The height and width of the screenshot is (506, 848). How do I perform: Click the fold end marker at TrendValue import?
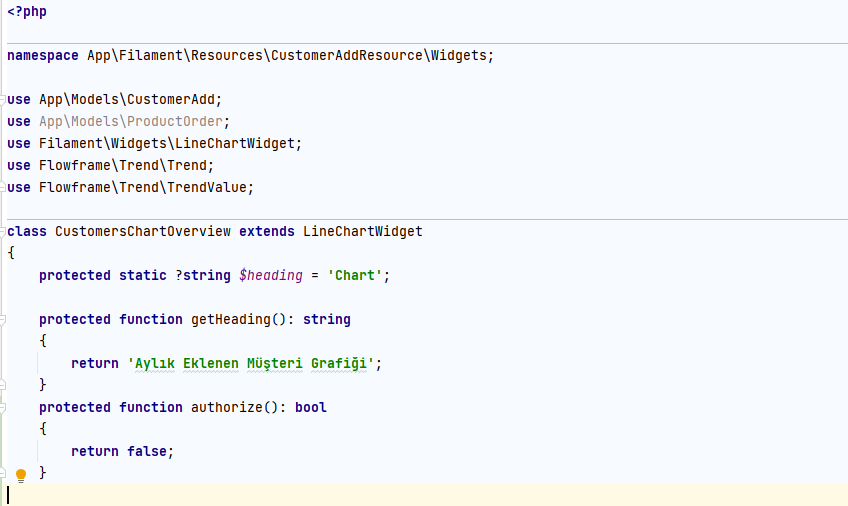(3, 188)
